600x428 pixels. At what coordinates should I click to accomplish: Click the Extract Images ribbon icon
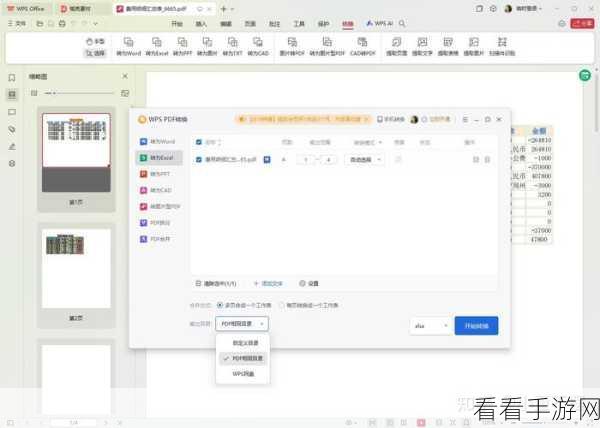[x=474, y=46]
